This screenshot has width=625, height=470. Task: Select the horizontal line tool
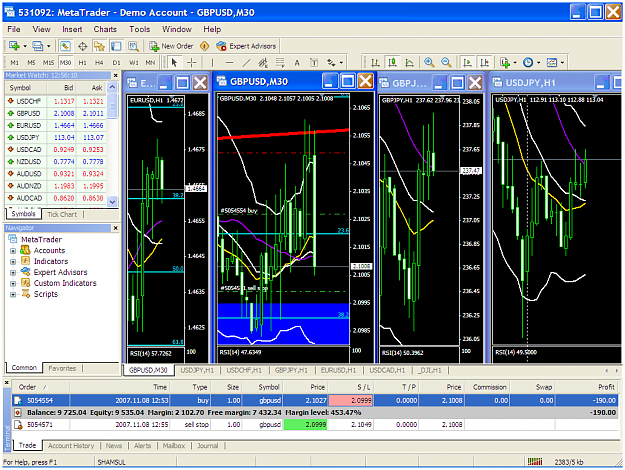229,62
